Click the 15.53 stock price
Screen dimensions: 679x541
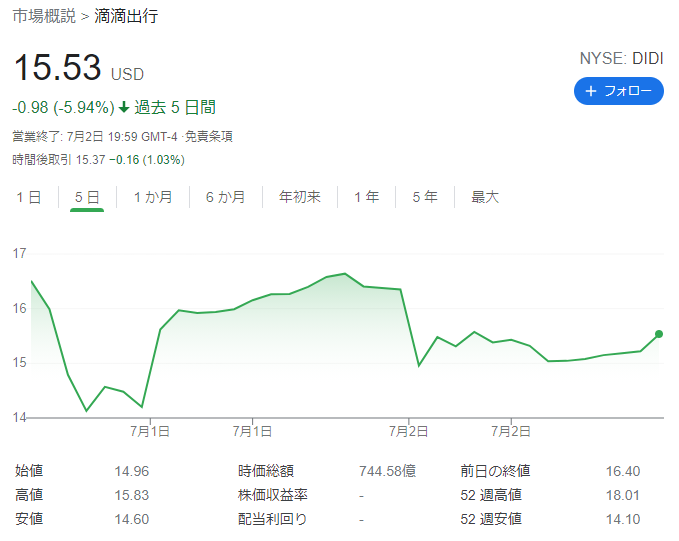58,68
